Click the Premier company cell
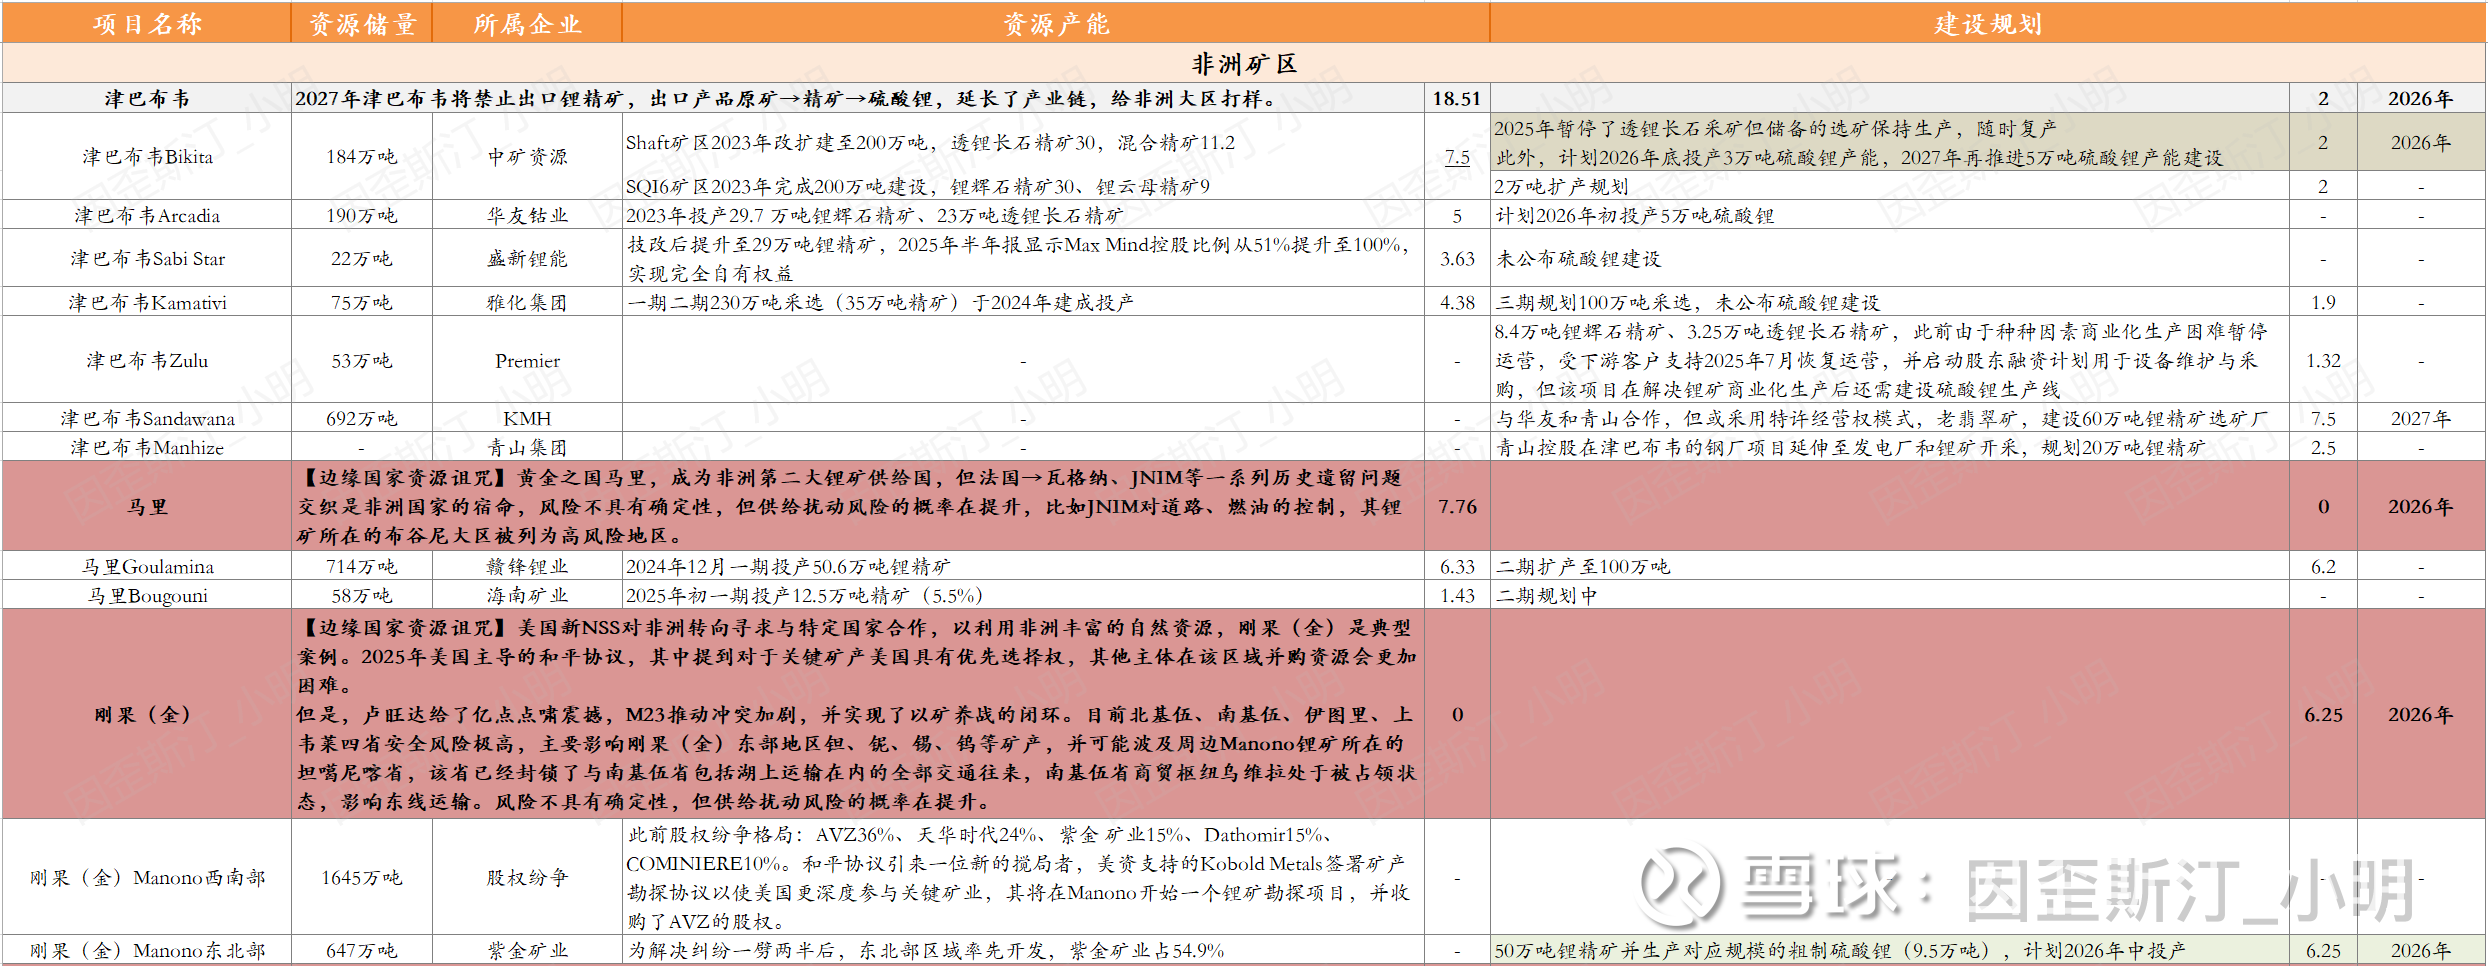 527,360
